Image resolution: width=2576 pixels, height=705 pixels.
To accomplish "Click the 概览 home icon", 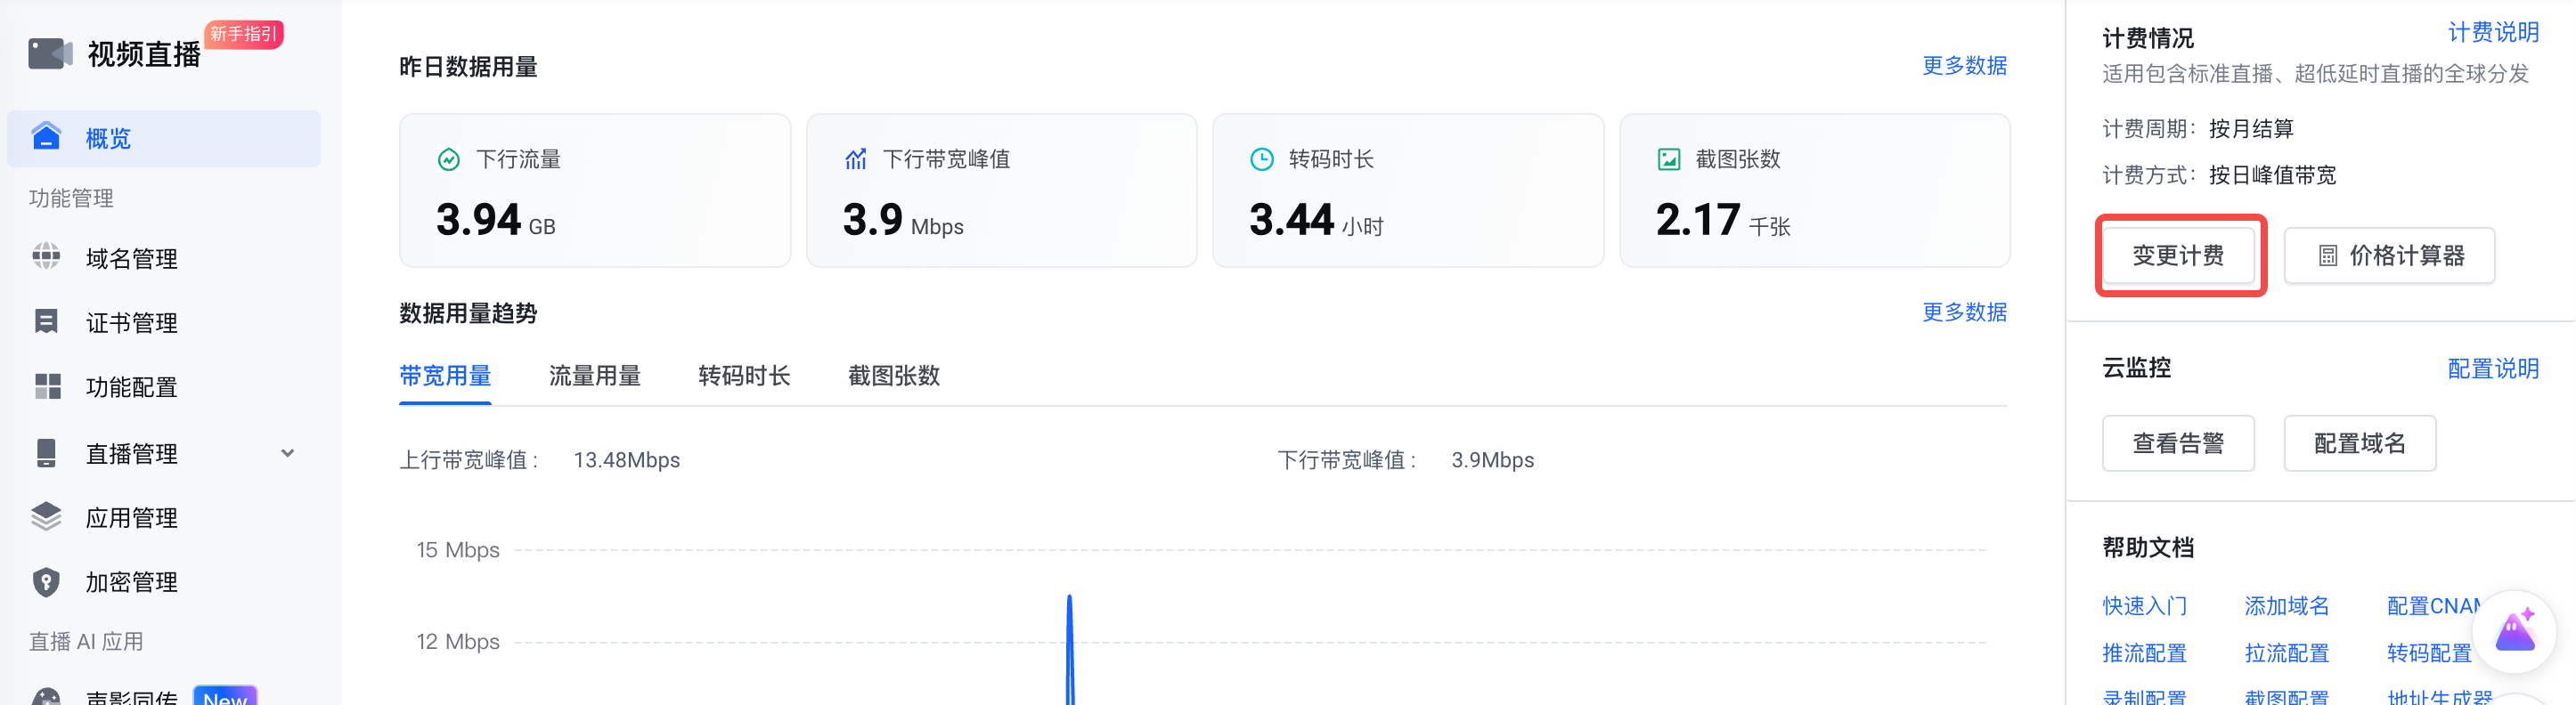I will [46, 137].
